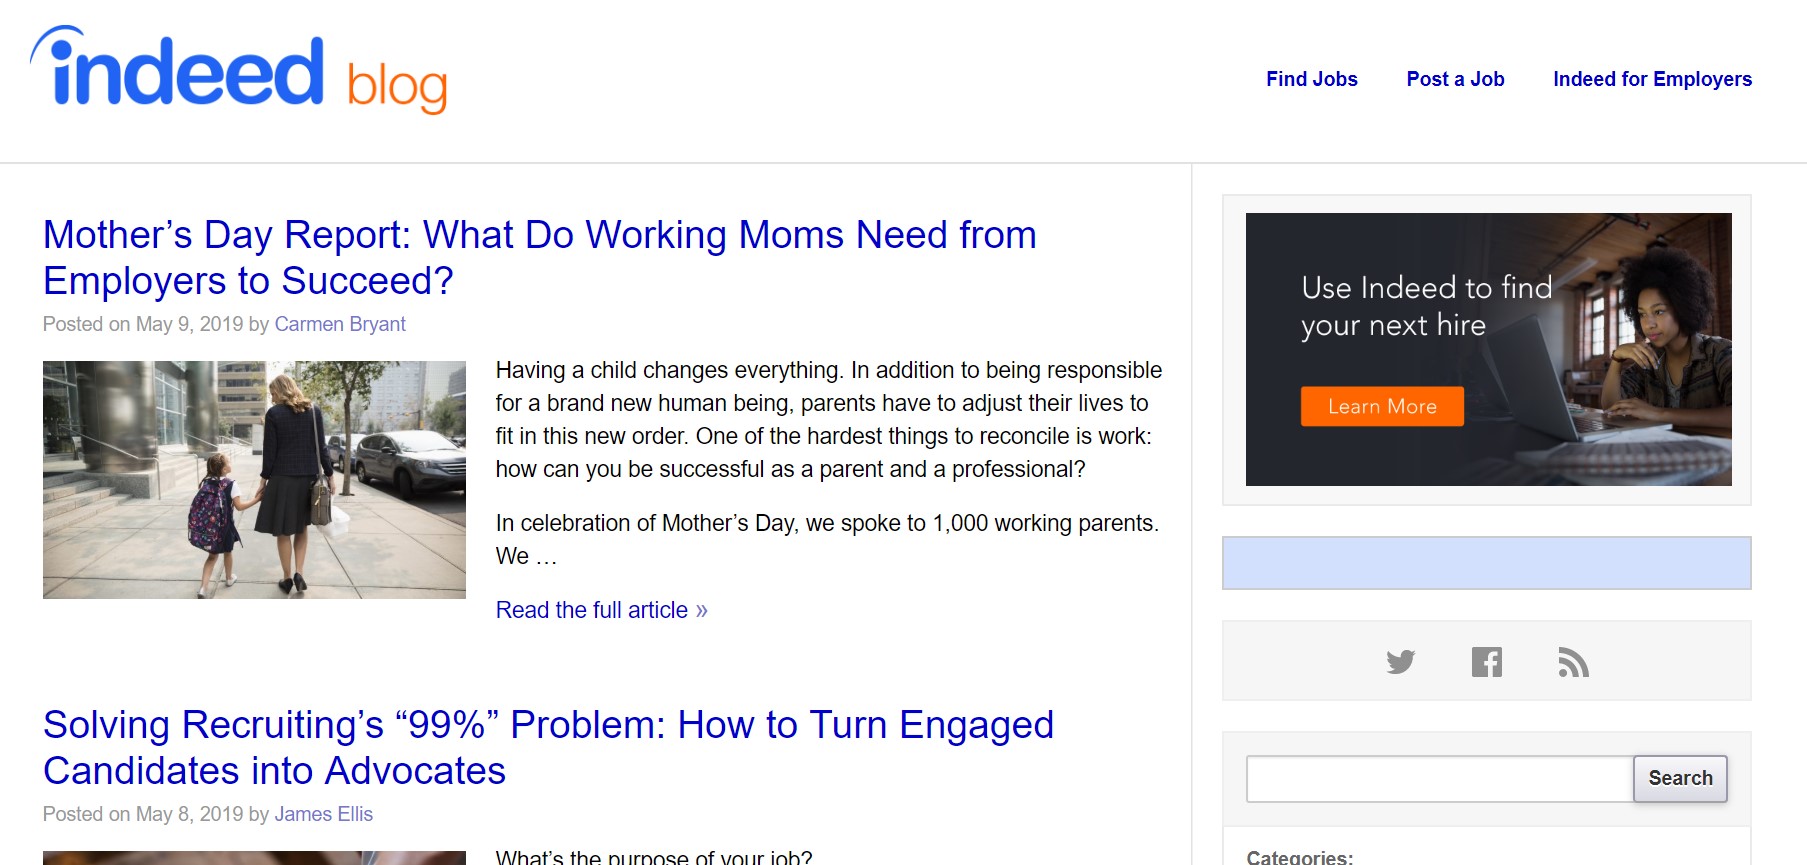Click the Categories heading in sidebar
The width and height of the screenshot is (1807, 865).
(1299, 857)
